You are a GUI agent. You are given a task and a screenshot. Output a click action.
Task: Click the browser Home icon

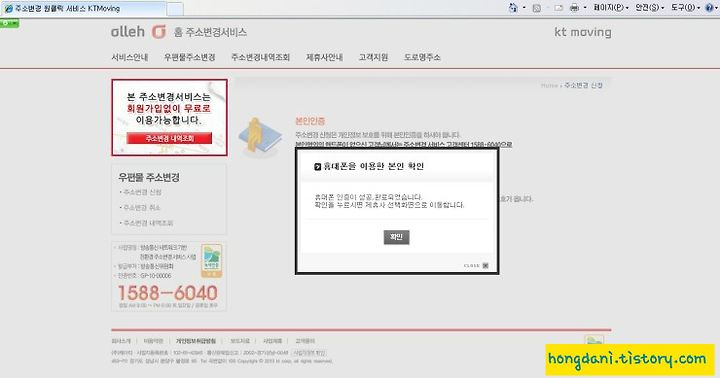click(x=513, y=7)
